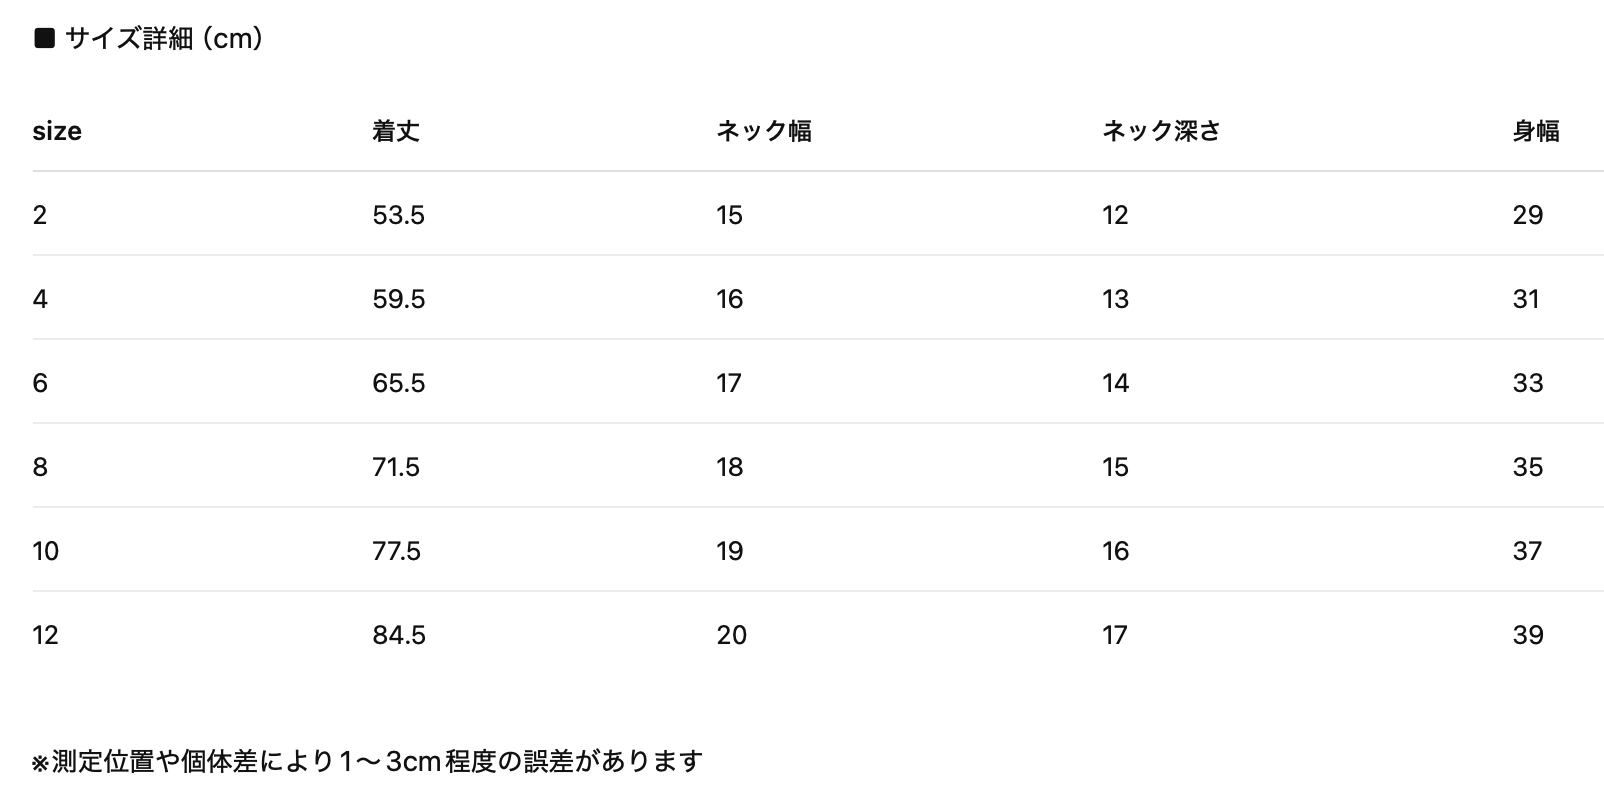Select the size 12 row label

pos(46,635)
